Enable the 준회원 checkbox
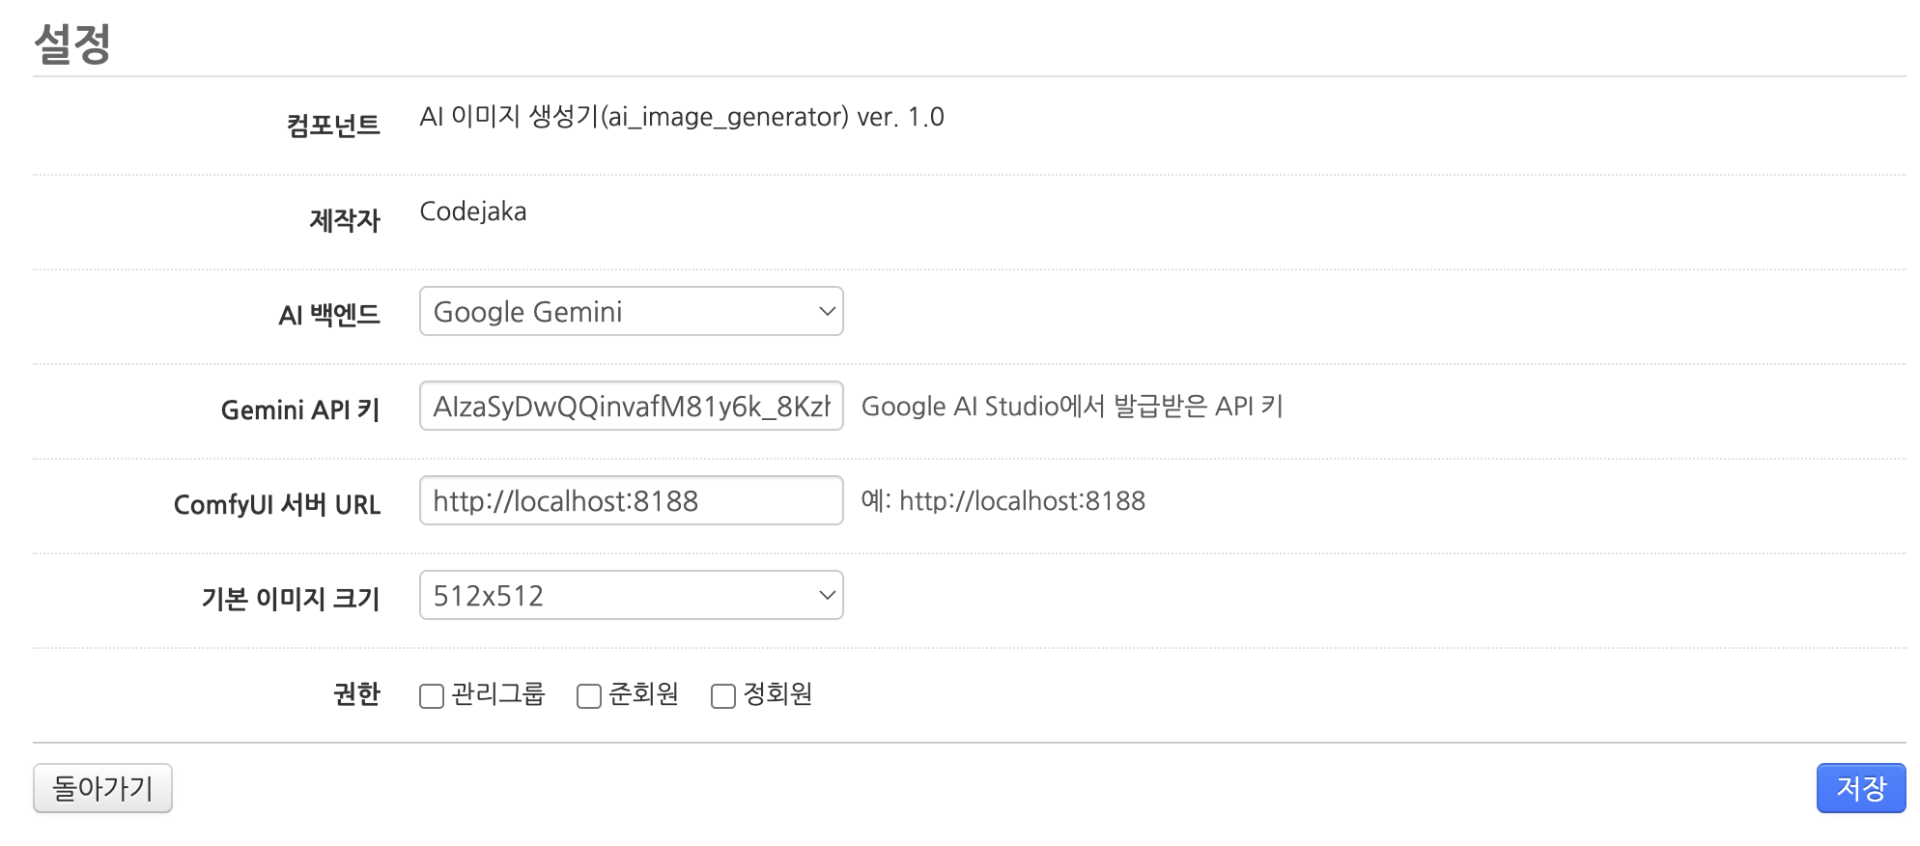Image resolution: width=1920 pixels, height=846 pixels. coord(589,696)
